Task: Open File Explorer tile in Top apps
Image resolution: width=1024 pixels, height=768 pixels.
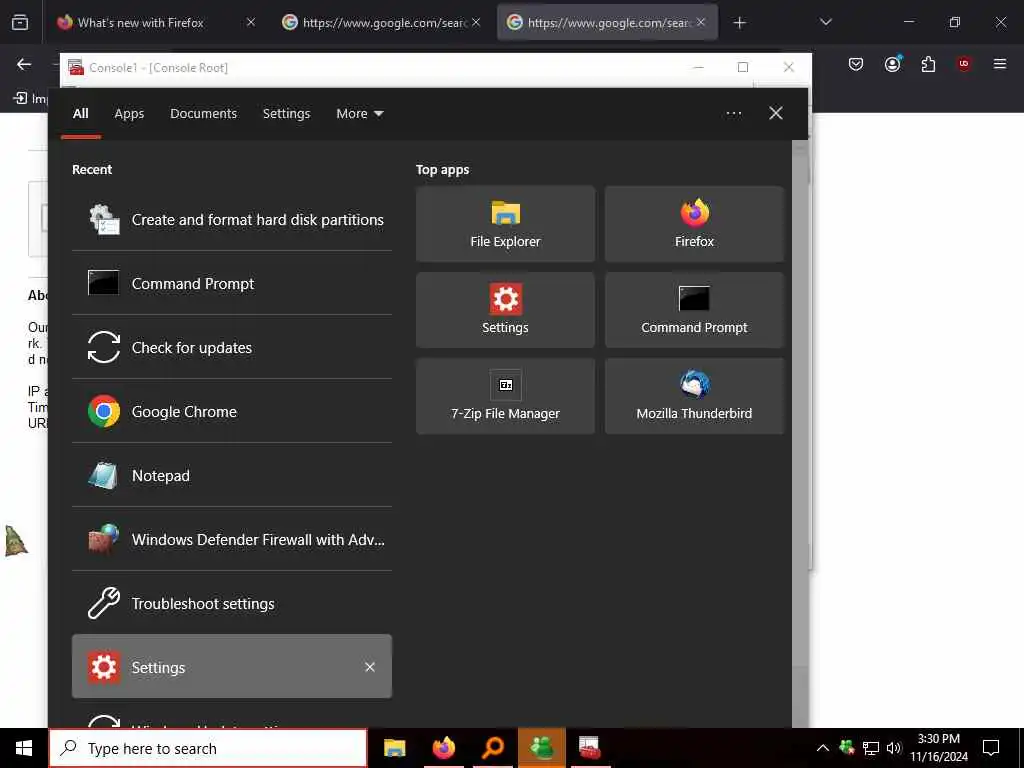Action: (505, 224)
